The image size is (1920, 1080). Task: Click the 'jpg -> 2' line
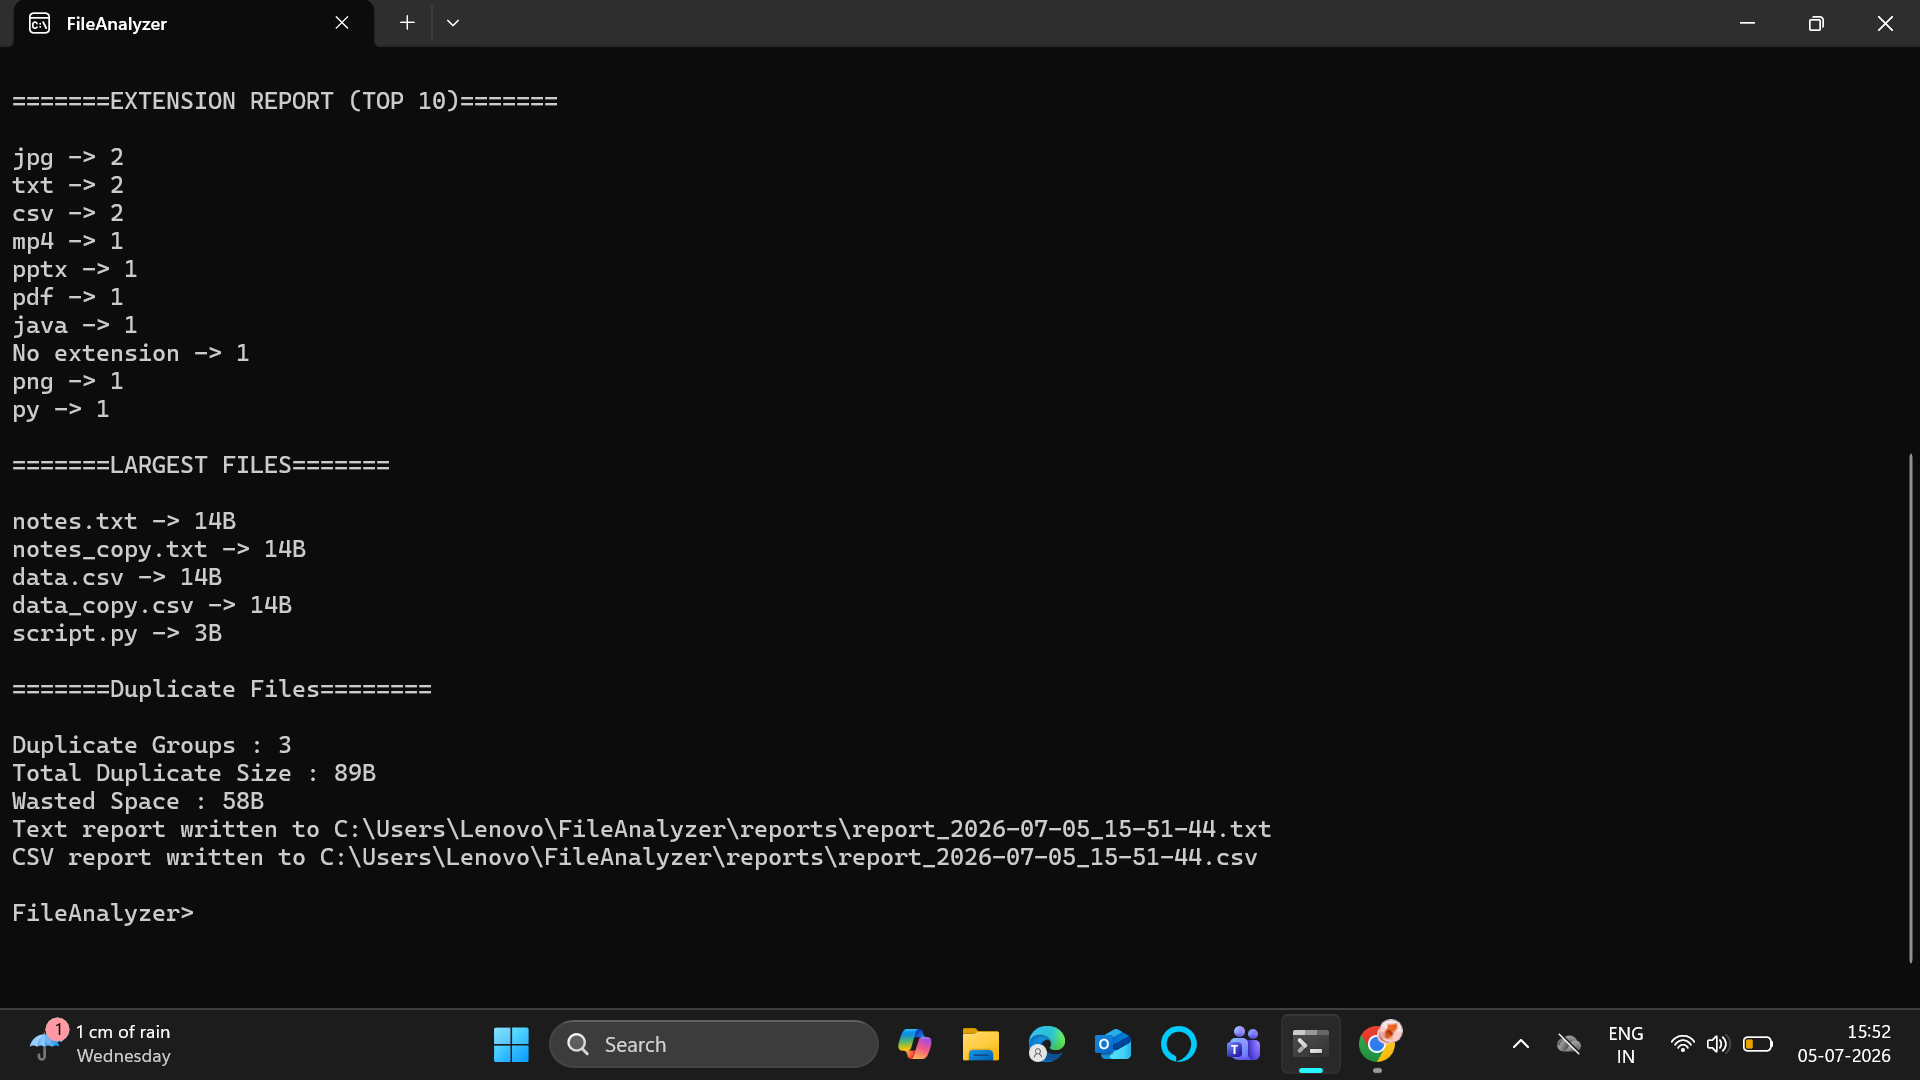pyautogui.click(x=68, y=157)
